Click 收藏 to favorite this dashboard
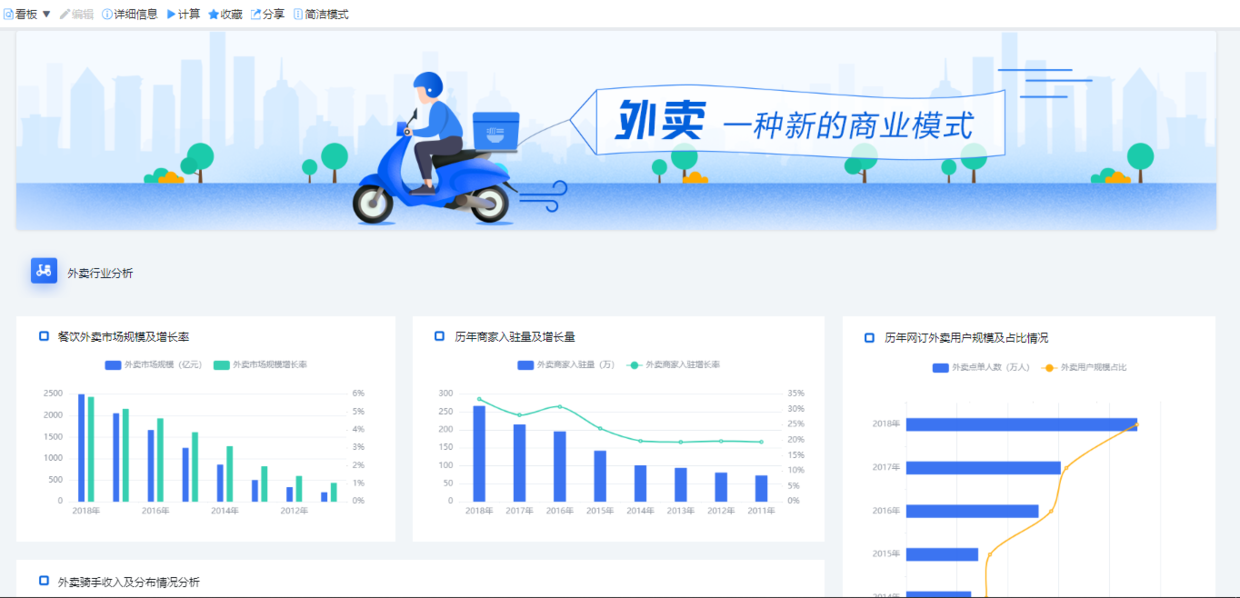This screenshot has height=598, width=1240. [x=224, y=14]
